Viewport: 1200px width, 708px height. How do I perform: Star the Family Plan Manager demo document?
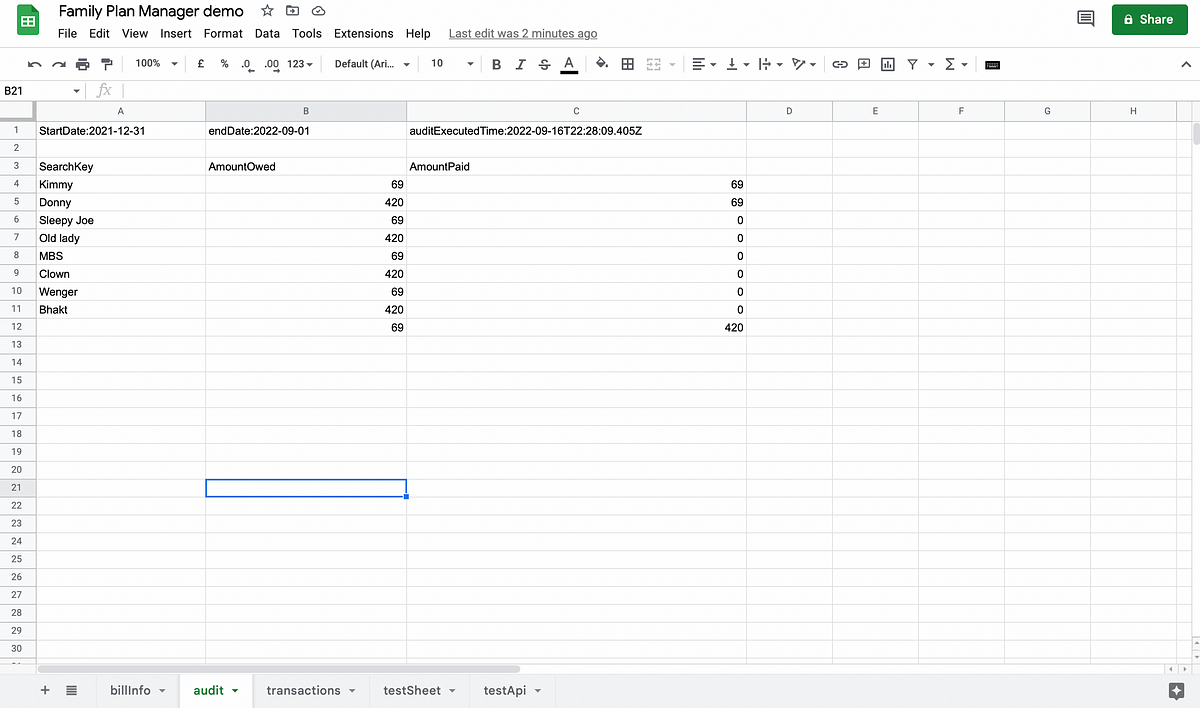pyautogui.click(x=267, y=11)
